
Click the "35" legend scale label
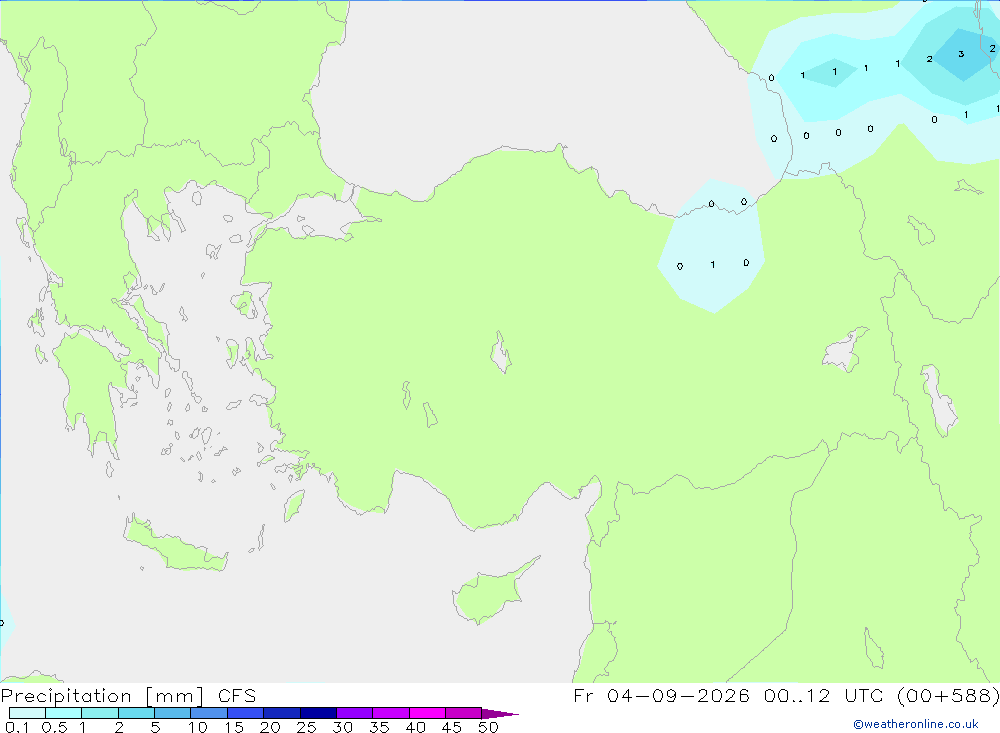click(379, 727)
